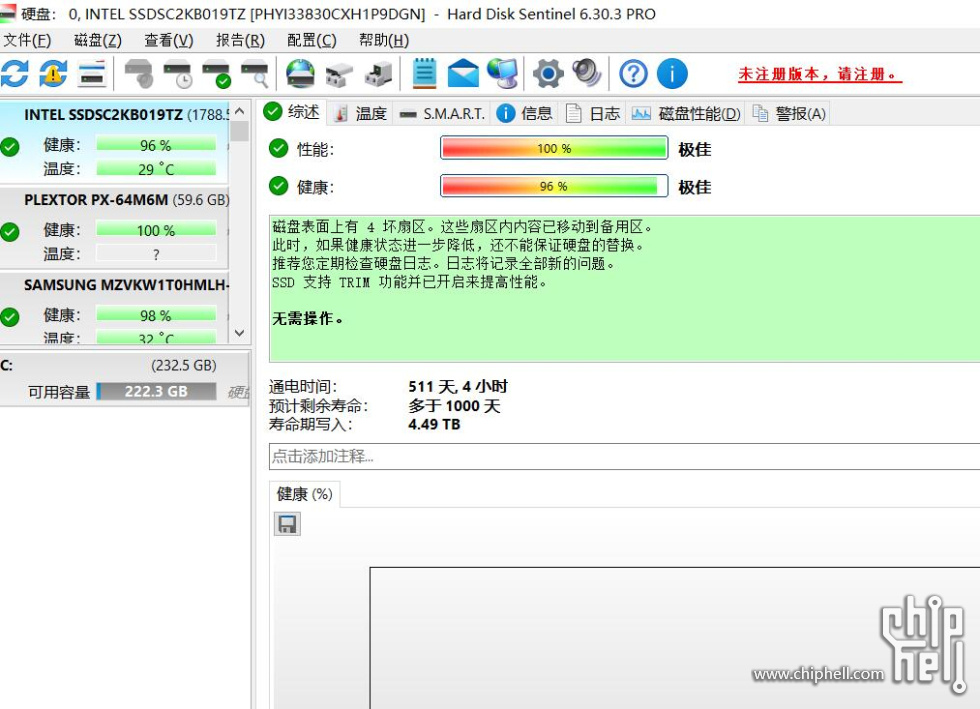Switch to the S.M.A.R.T. tab
This screenshot has height=709, width=980.
coord(442,113)
